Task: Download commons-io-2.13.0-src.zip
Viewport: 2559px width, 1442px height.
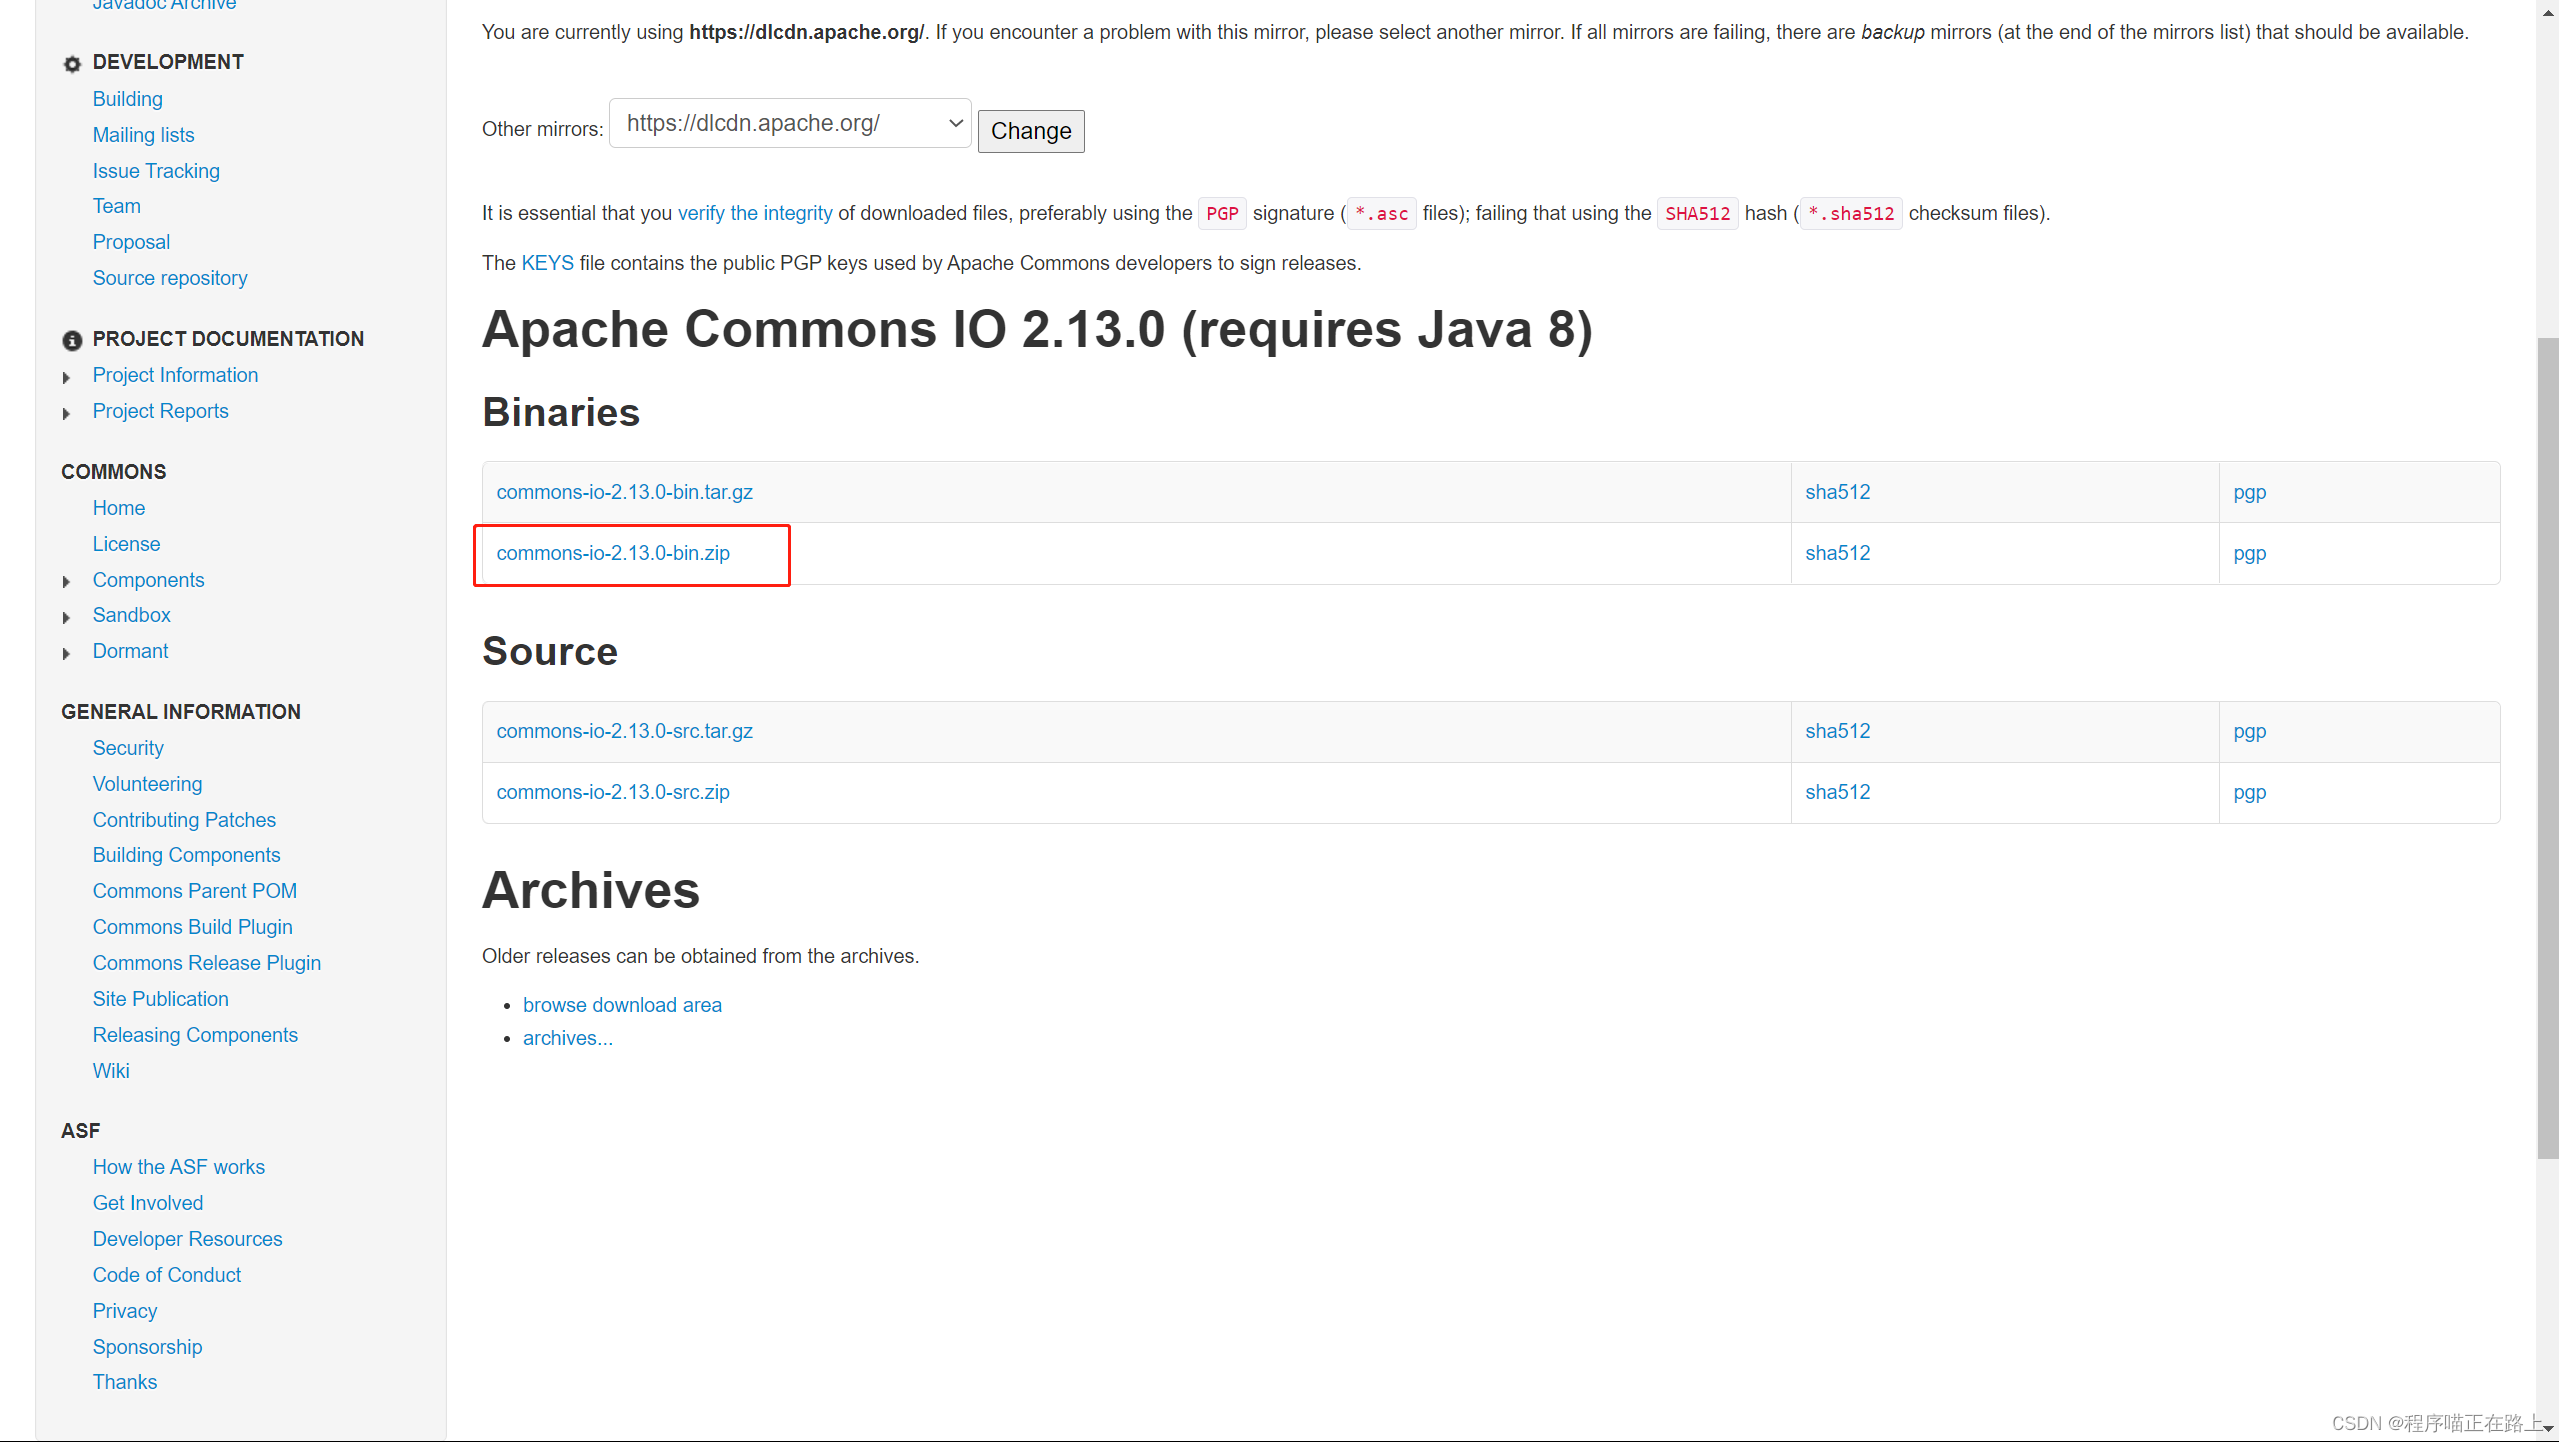Action: 613,792
